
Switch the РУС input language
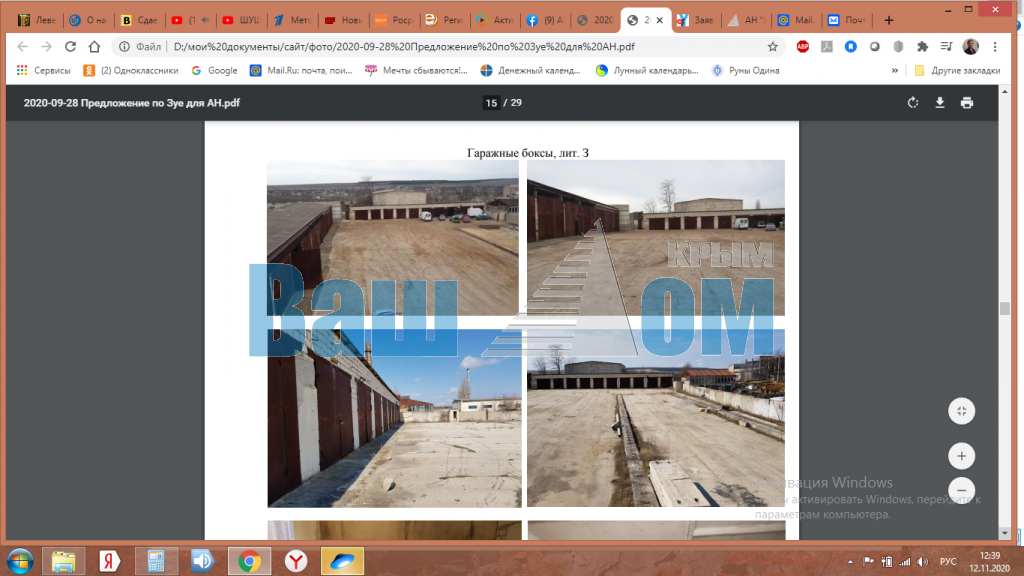point(948,562)
